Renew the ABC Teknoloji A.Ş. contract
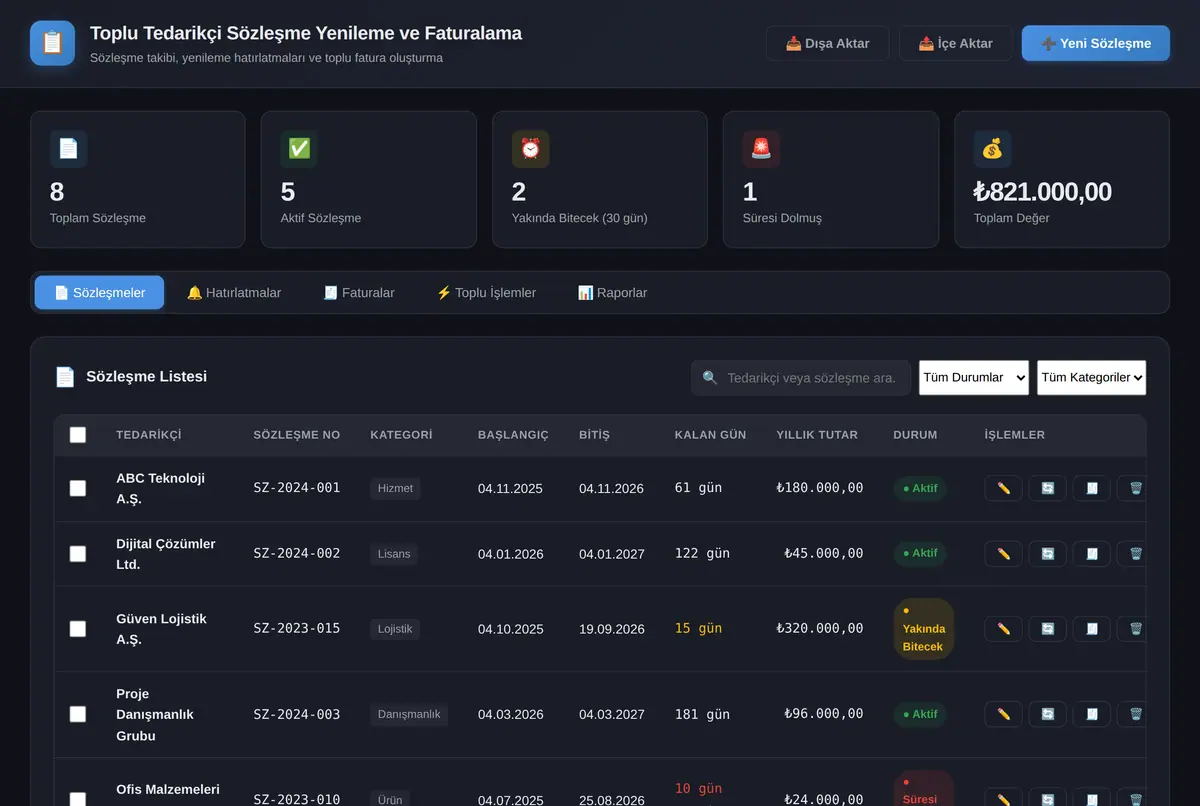This screenshot has height=806, width=1200. (1047, 488)
